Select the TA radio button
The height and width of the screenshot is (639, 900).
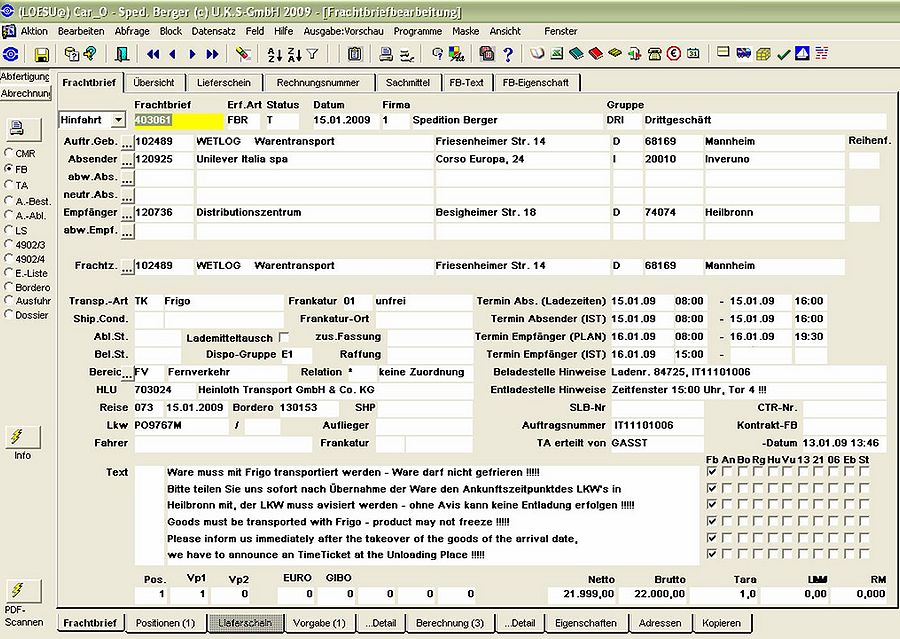pos(9,185)
